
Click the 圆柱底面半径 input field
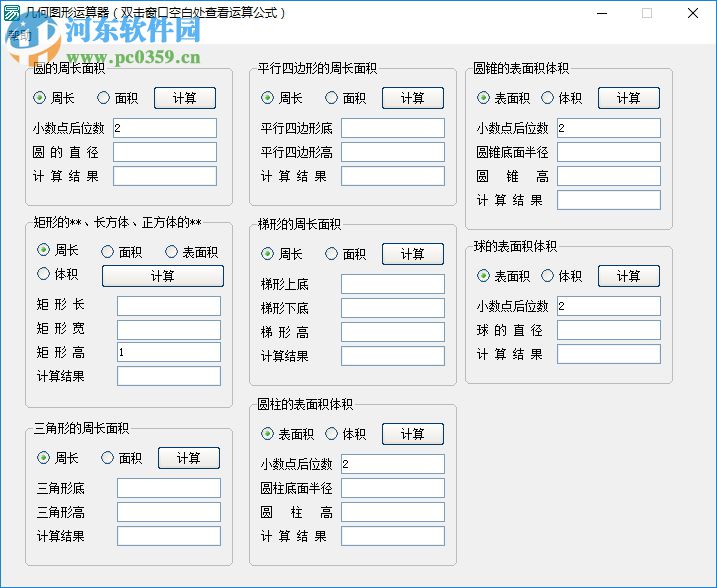pyautogui.click(x=393, y=488)
